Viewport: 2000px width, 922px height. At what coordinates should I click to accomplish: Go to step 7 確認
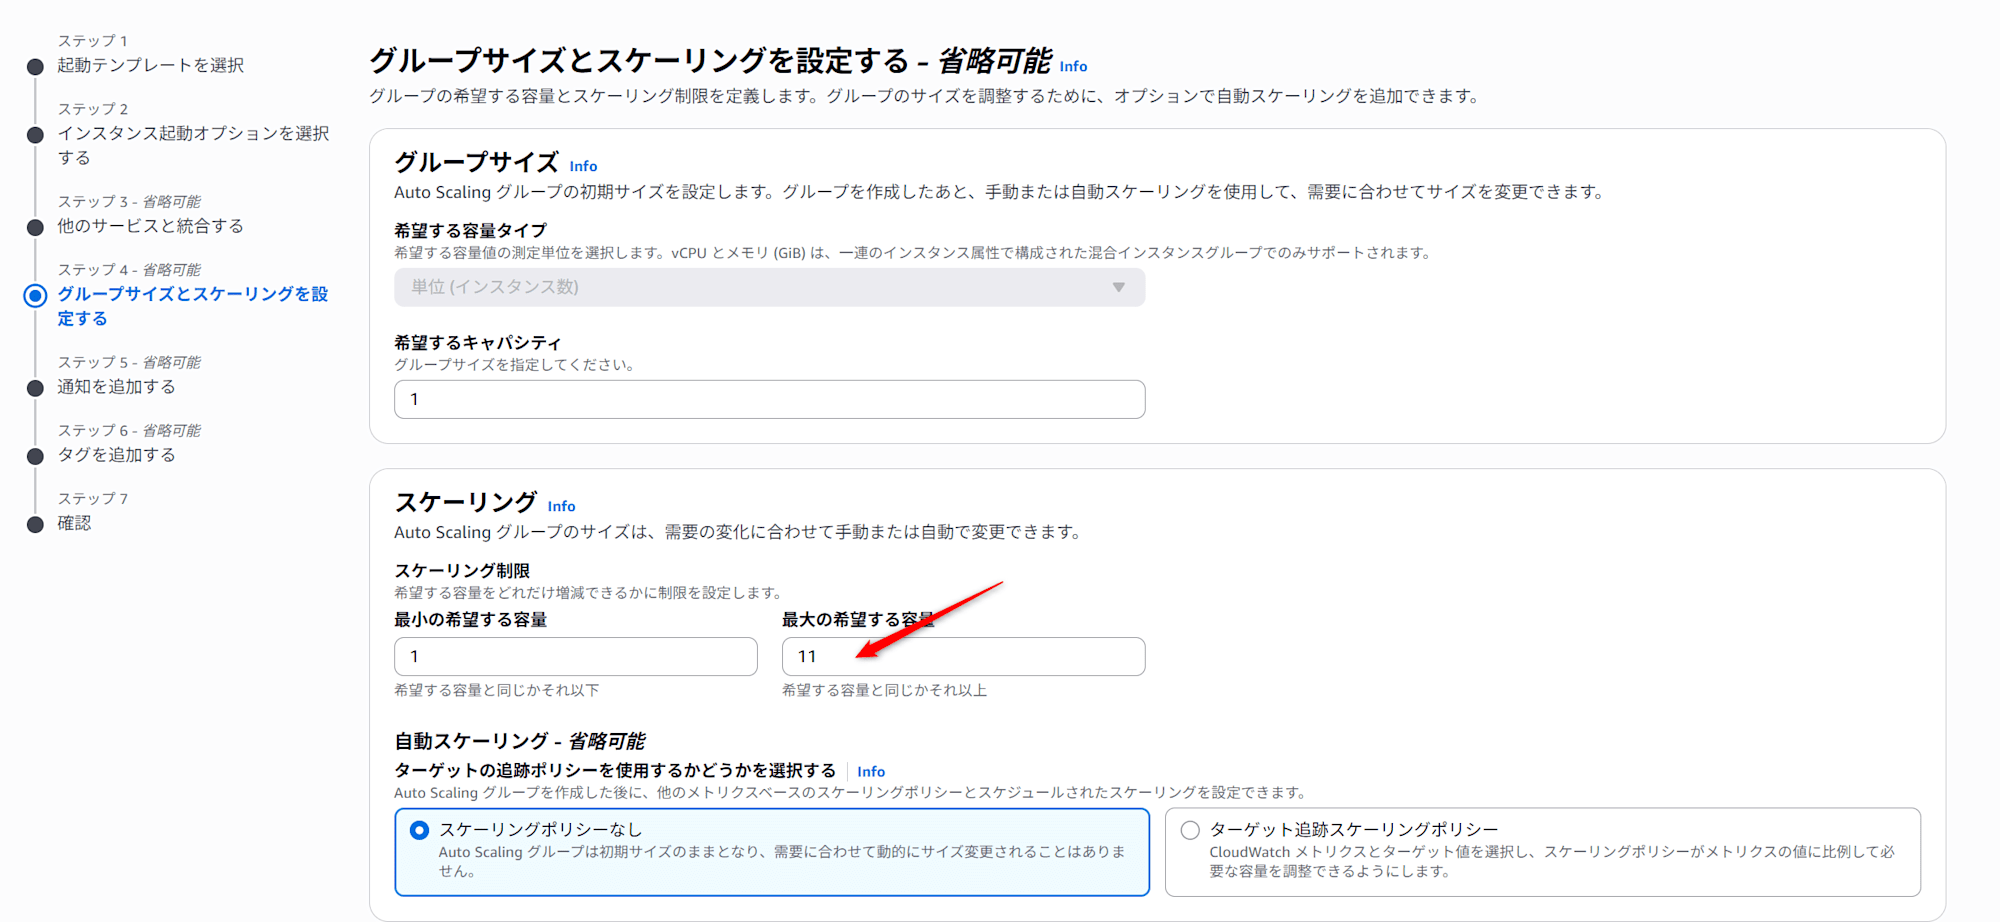(74, 523)
